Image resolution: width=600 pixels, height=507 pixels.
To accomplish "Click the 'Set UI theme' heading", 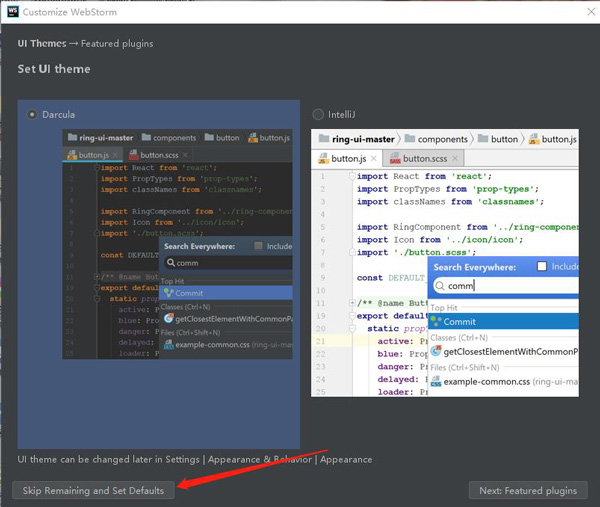I will [x=54, y=69].
